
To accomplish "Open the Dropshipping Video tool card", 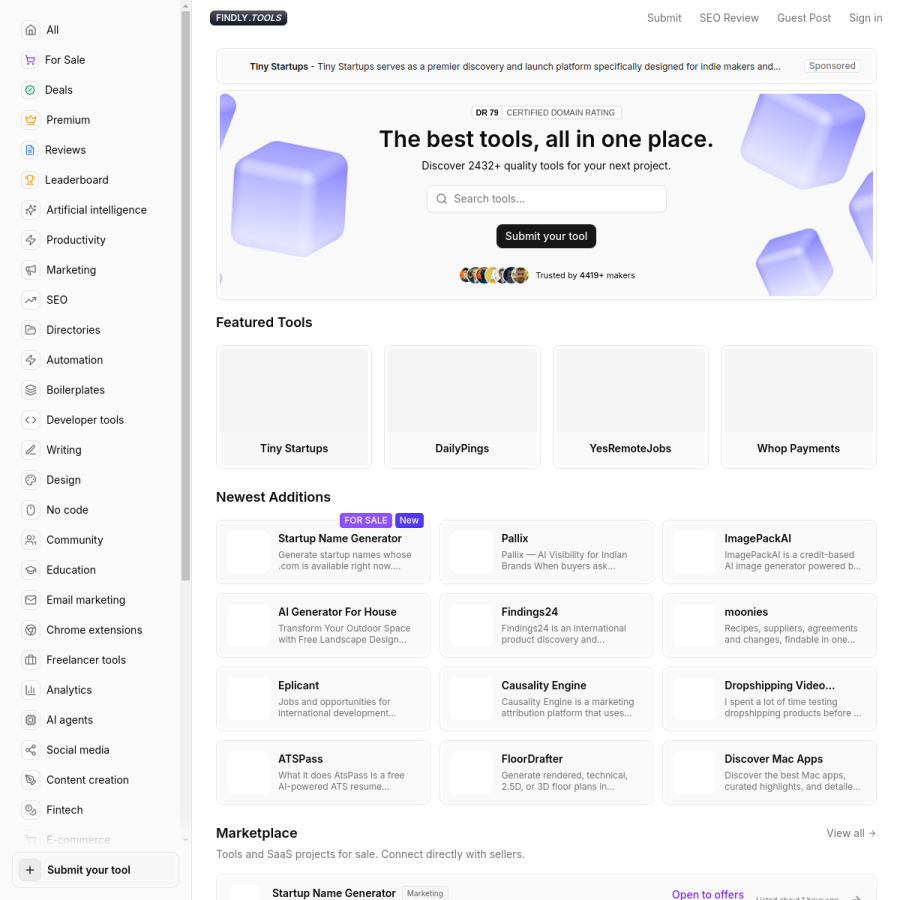I will tap(769, 699).
